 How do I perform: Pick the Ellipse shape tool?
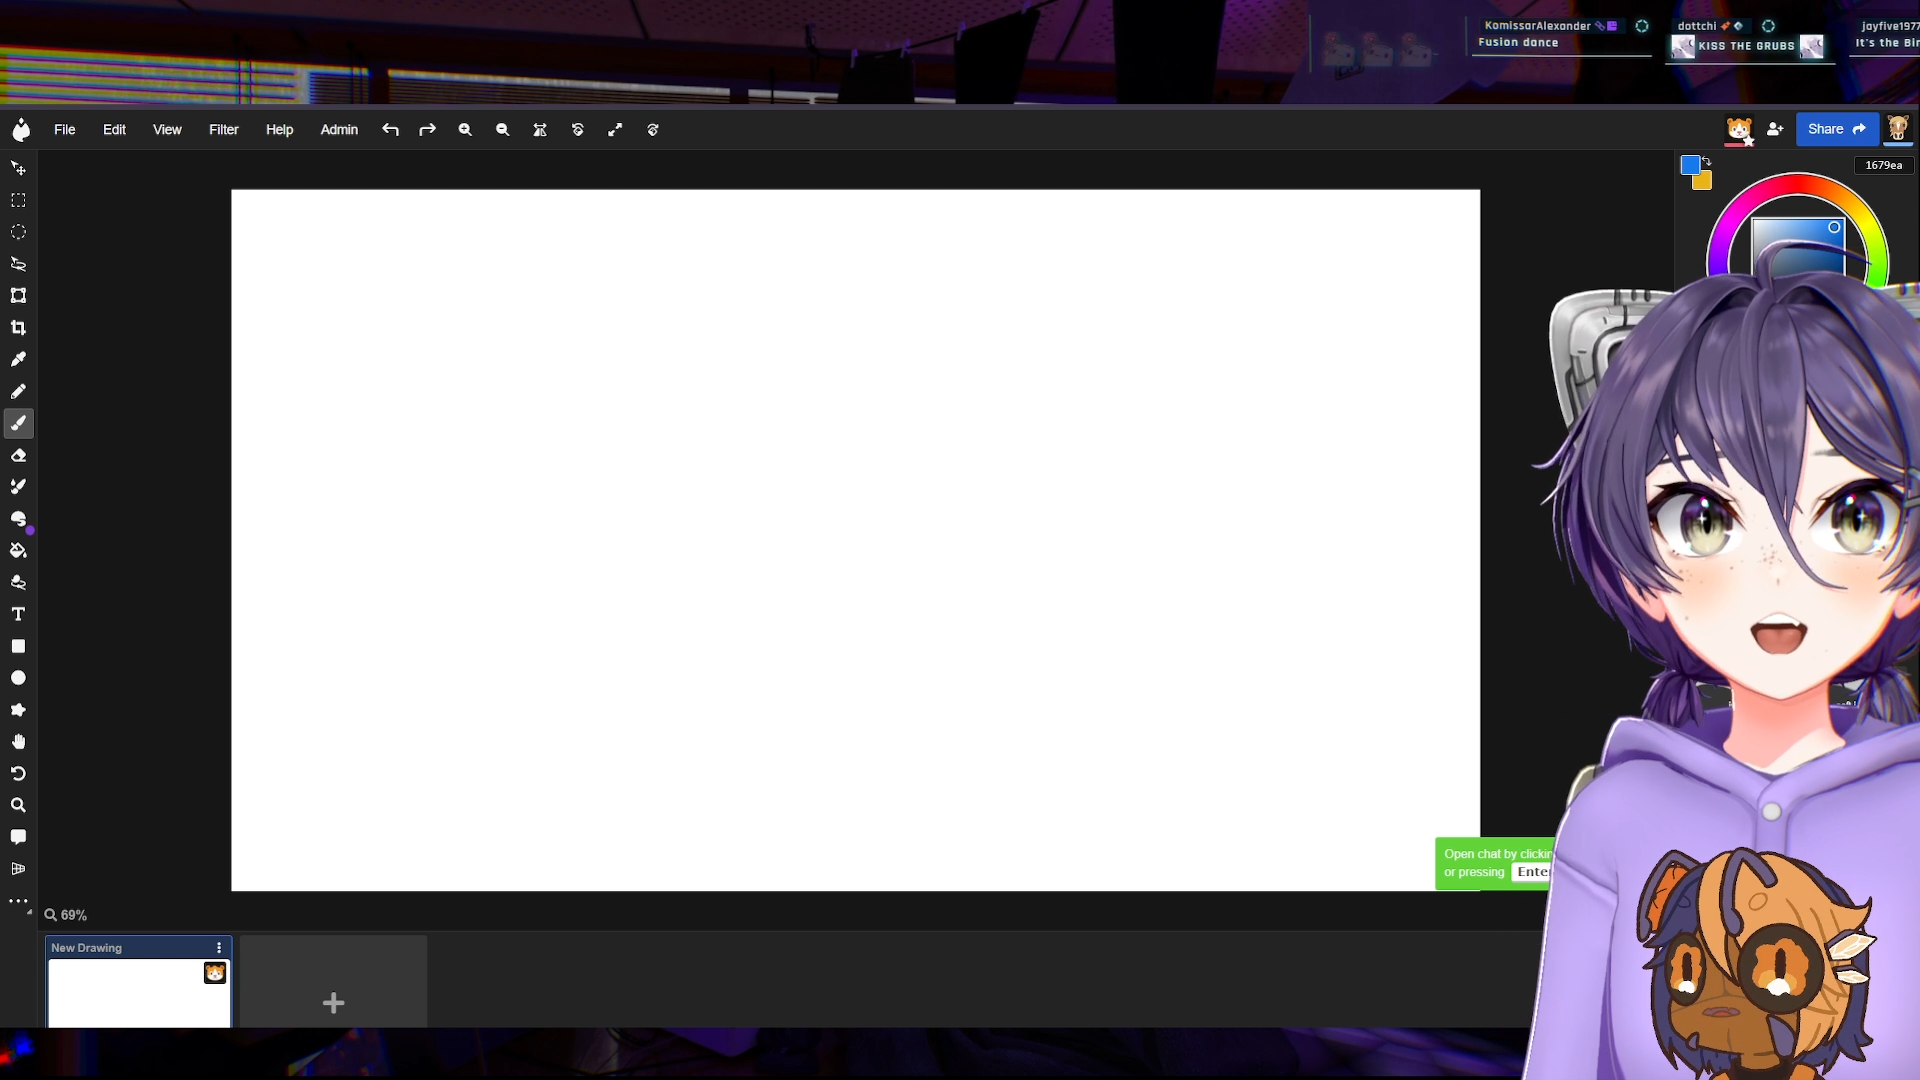[x=18, y=678]
